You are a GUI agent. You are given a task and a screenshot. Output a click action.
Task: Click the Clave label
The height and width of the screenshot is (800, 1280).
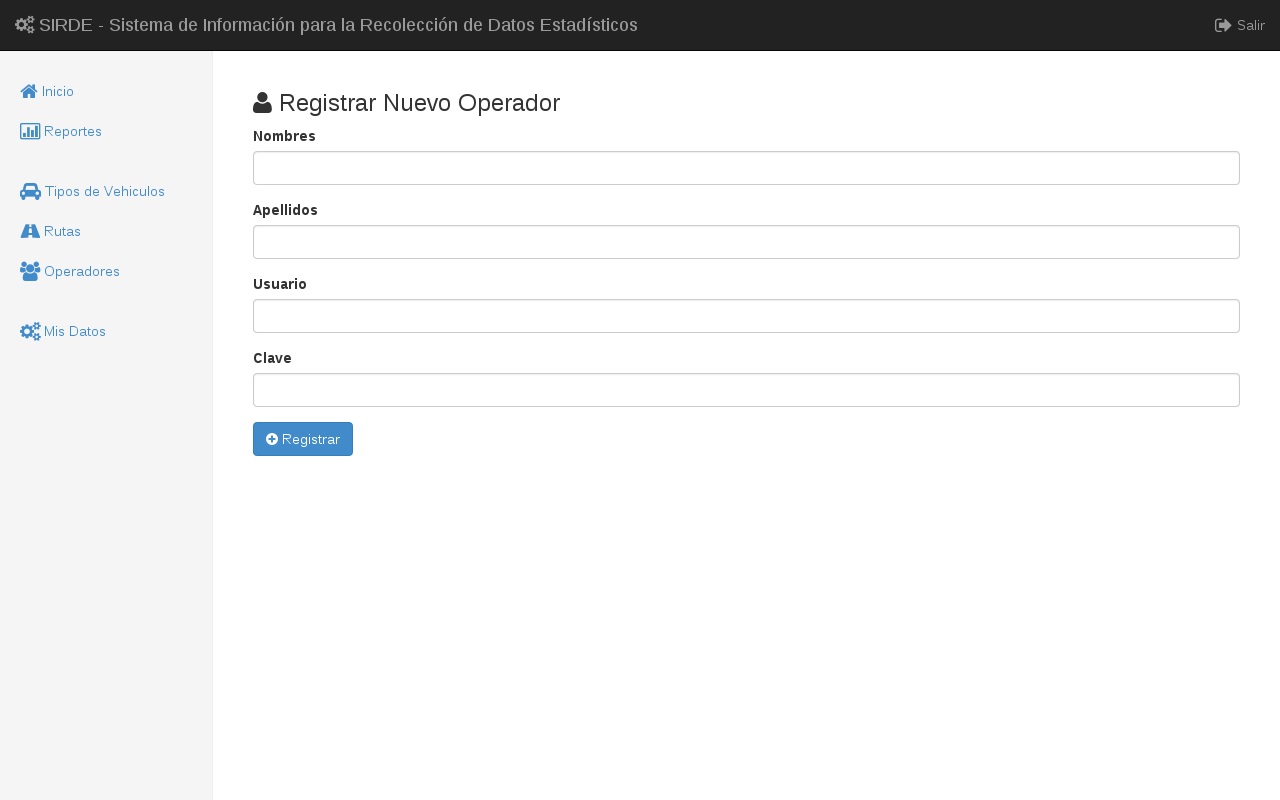coord(272,358)
